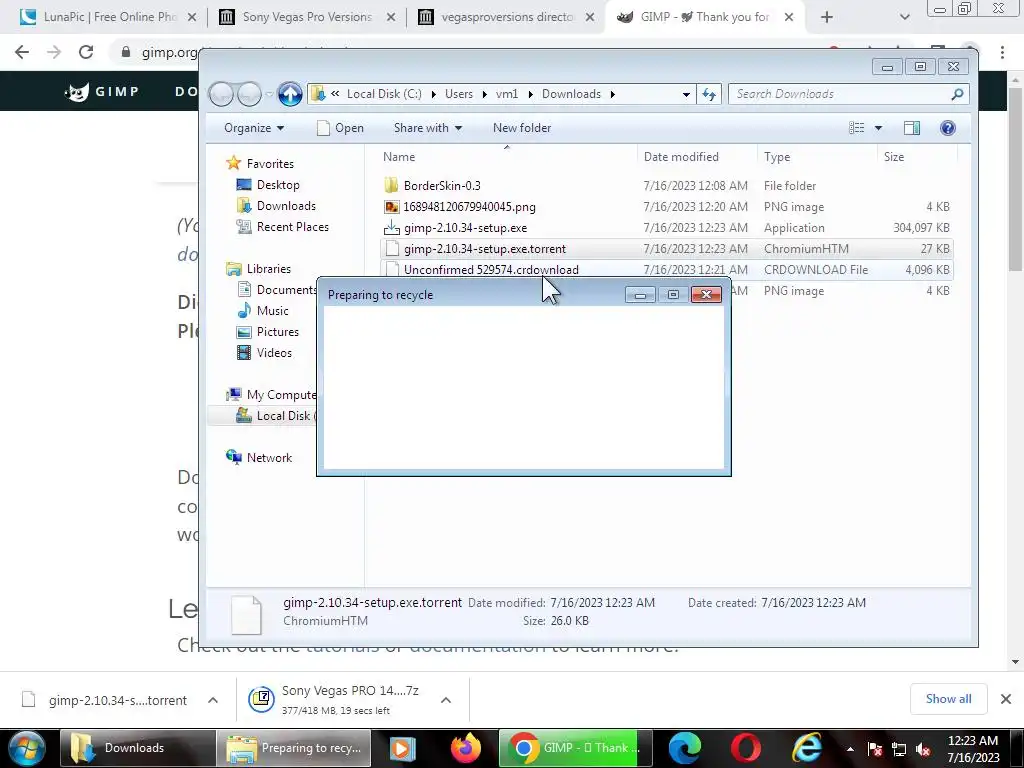Expand address bar history dropdown
This screenshot has width=1024, height=768.
[x=686, y=94]
